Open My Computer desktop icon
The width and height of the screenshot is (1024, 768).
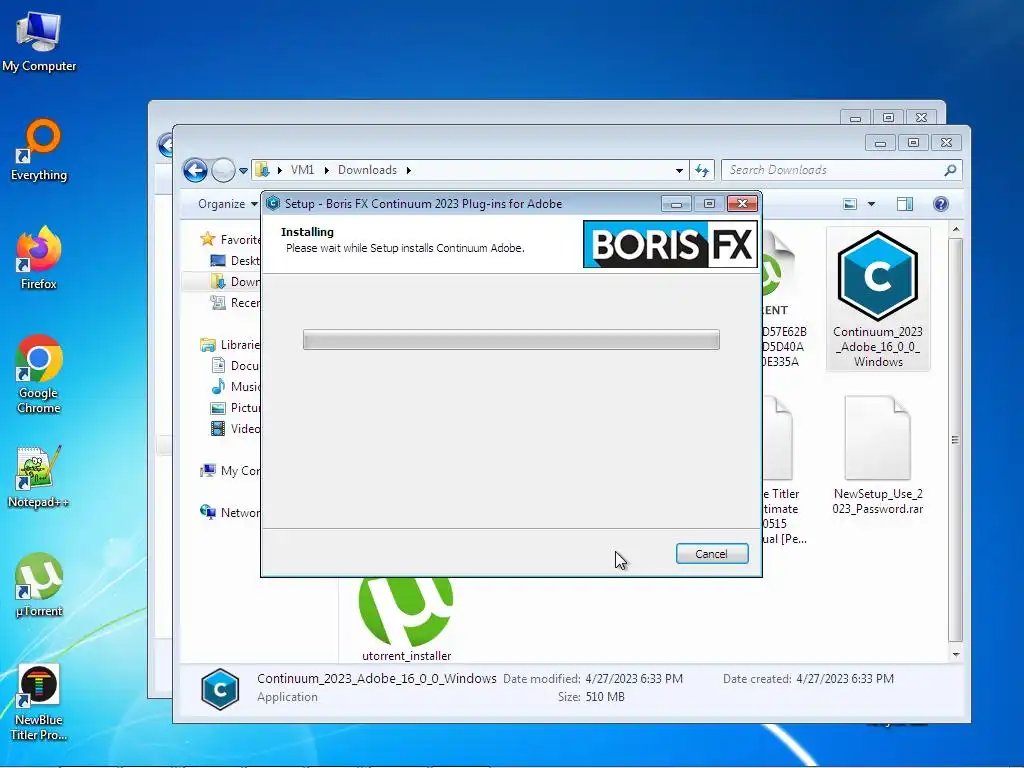point(39,41)
